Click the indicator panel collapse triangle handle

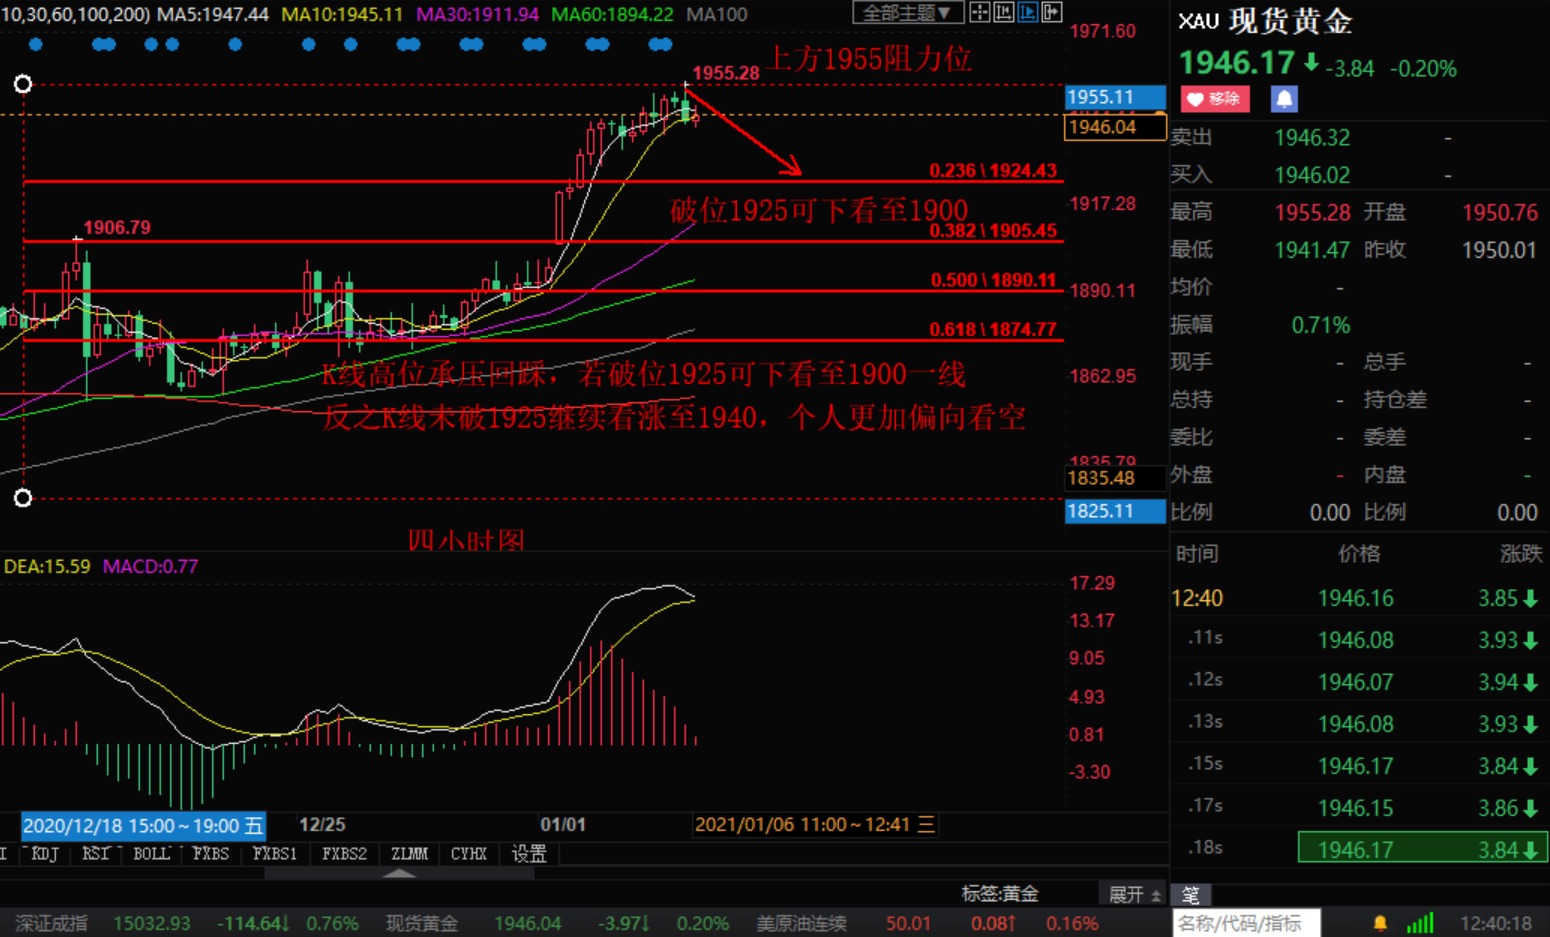point(399,873)
